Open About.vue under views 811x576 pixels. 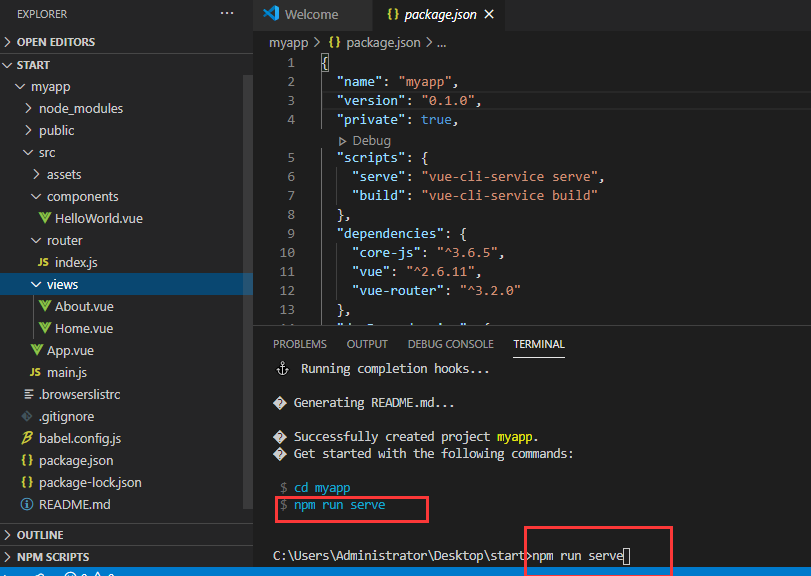[x=84, y=306]
